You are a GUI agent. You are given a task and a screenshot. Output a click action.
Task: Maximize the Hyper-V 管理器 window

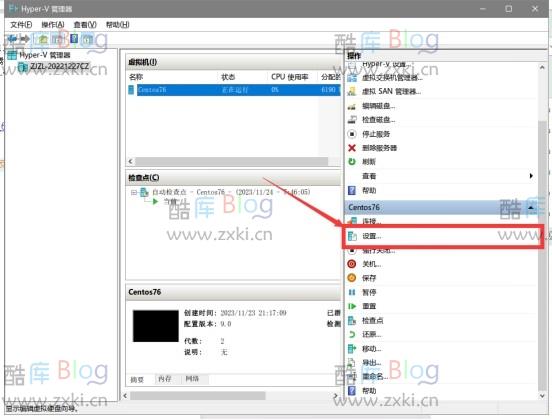click(509, 9)
